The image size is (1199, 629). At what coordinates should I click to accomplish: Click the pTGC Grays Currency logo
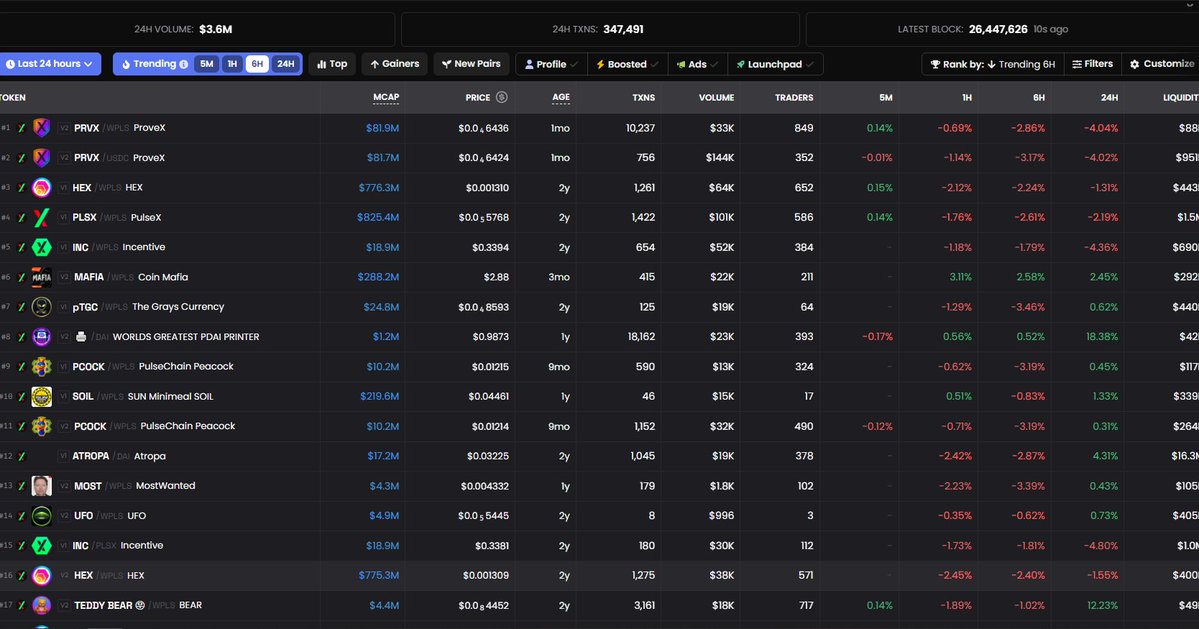point(41,306)
